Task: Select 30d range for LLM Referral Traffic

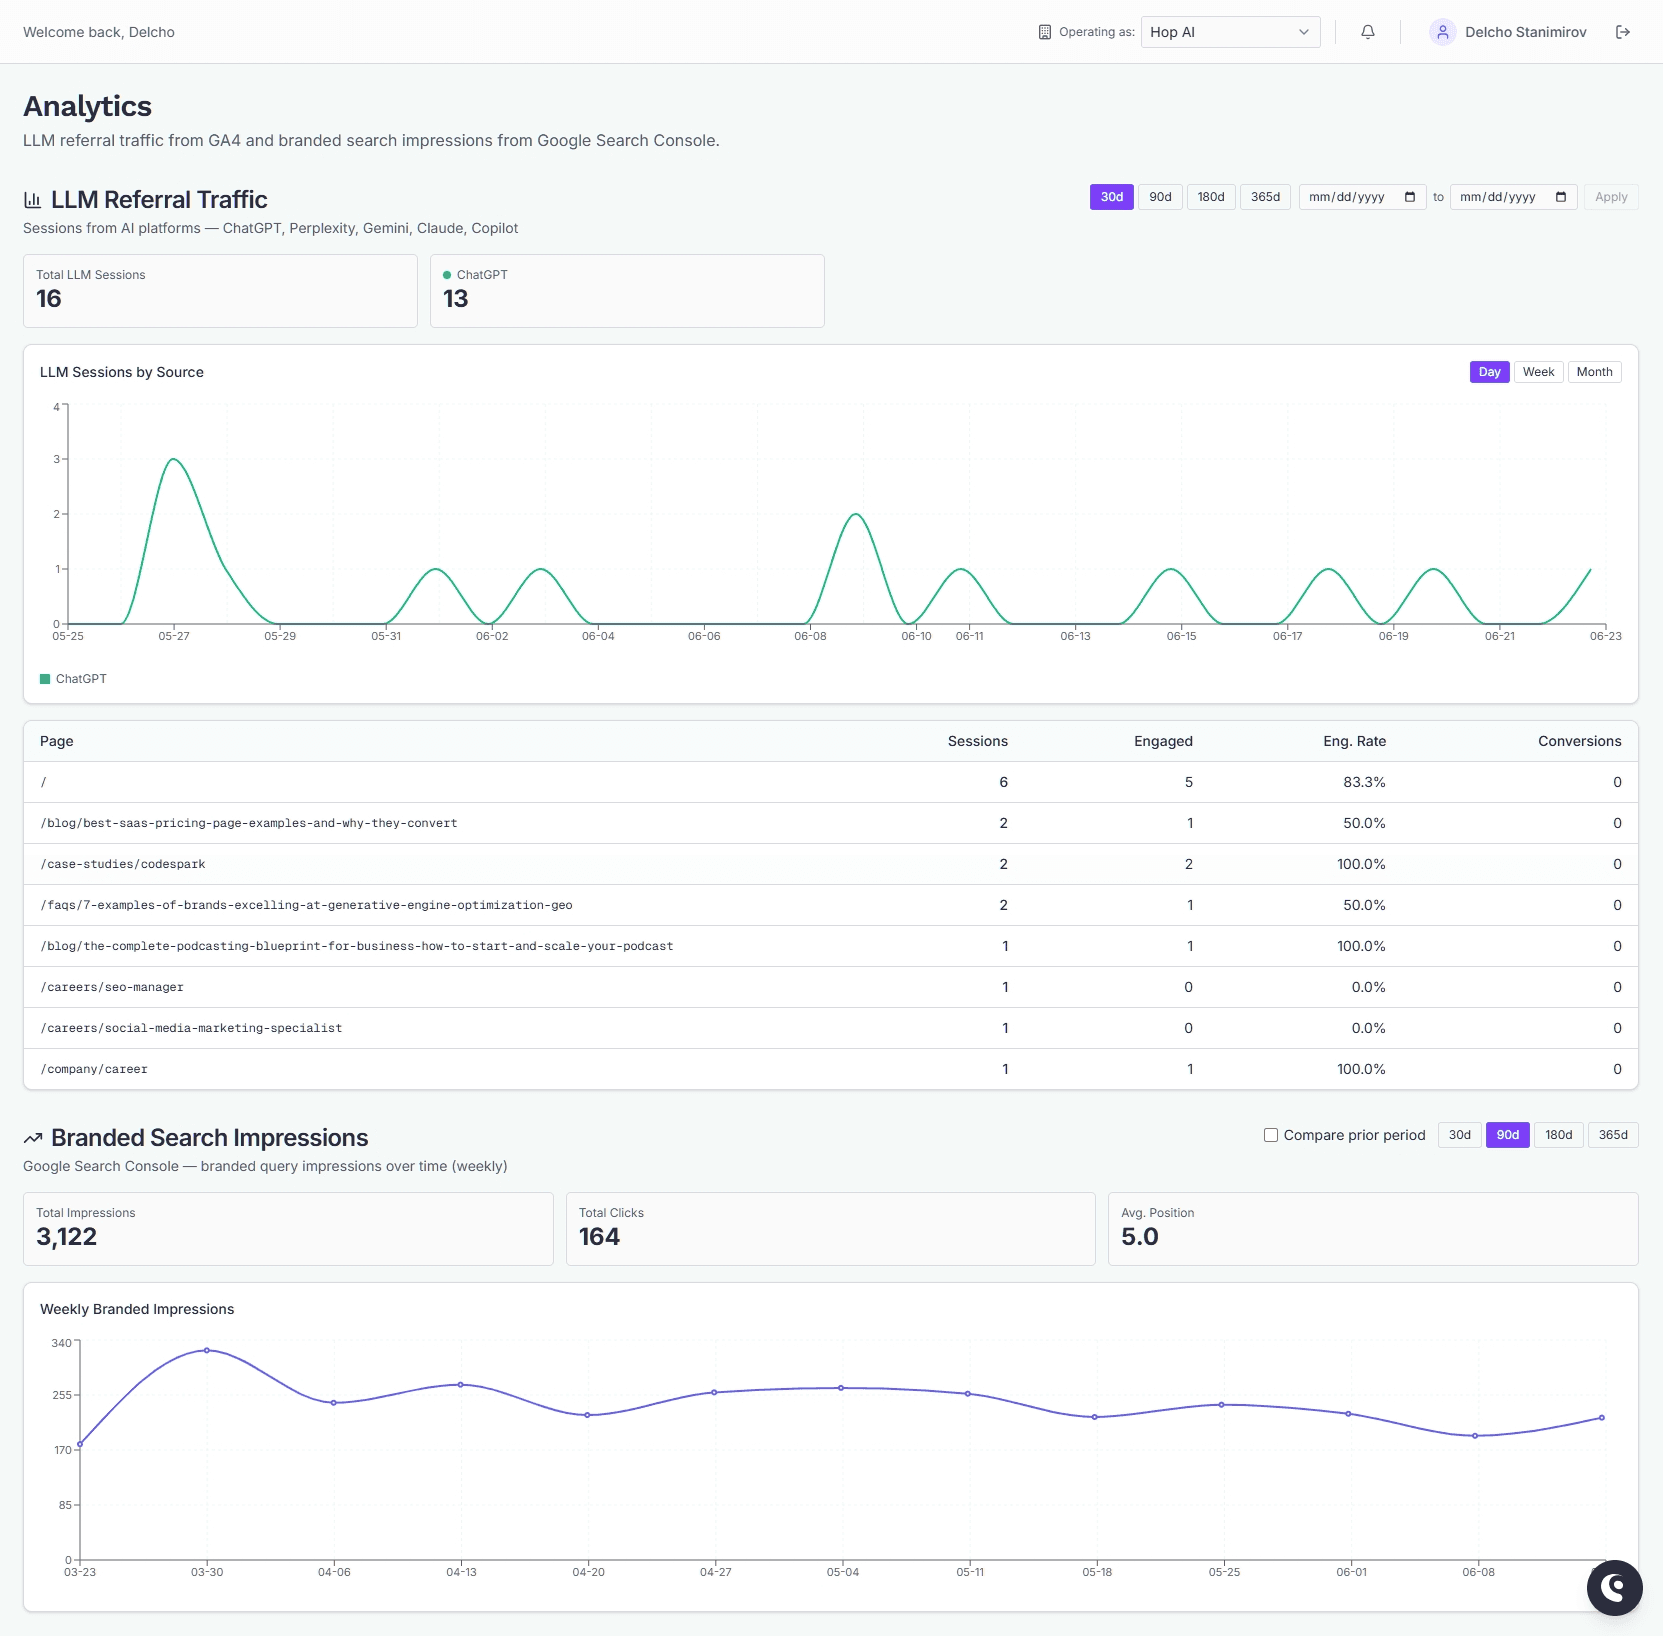Action: click(1112, 197)
